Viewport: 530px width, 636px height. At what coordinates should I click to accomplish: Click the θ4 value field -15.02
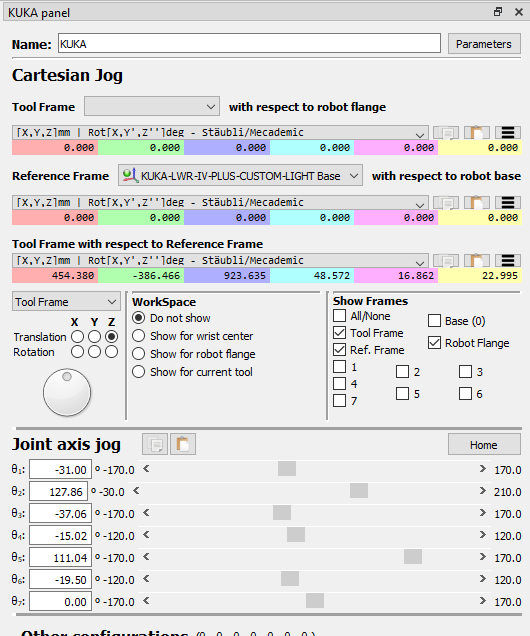tap(60, 535)
